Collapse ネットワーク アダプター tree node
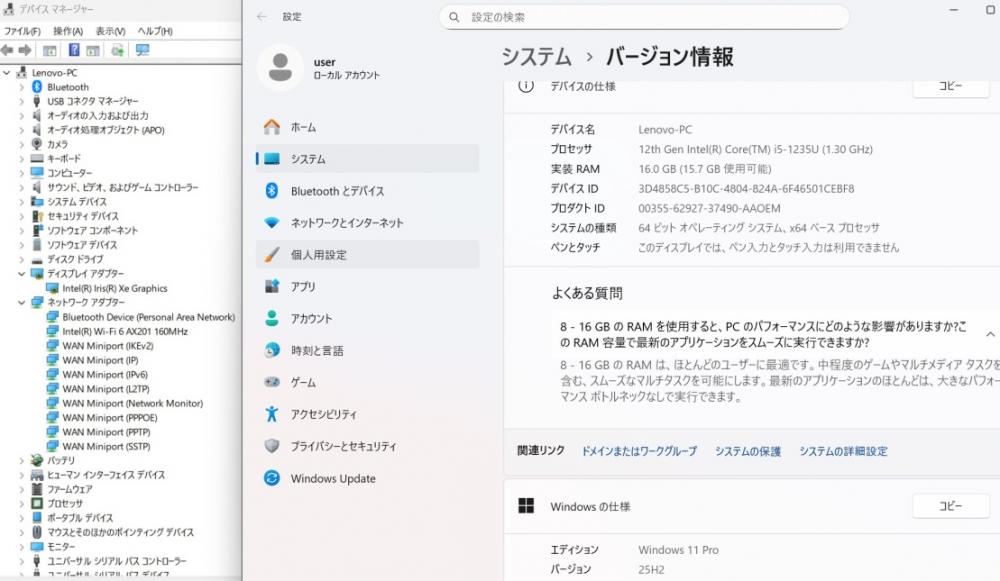 pyautogui.click(x=22, y=302)
